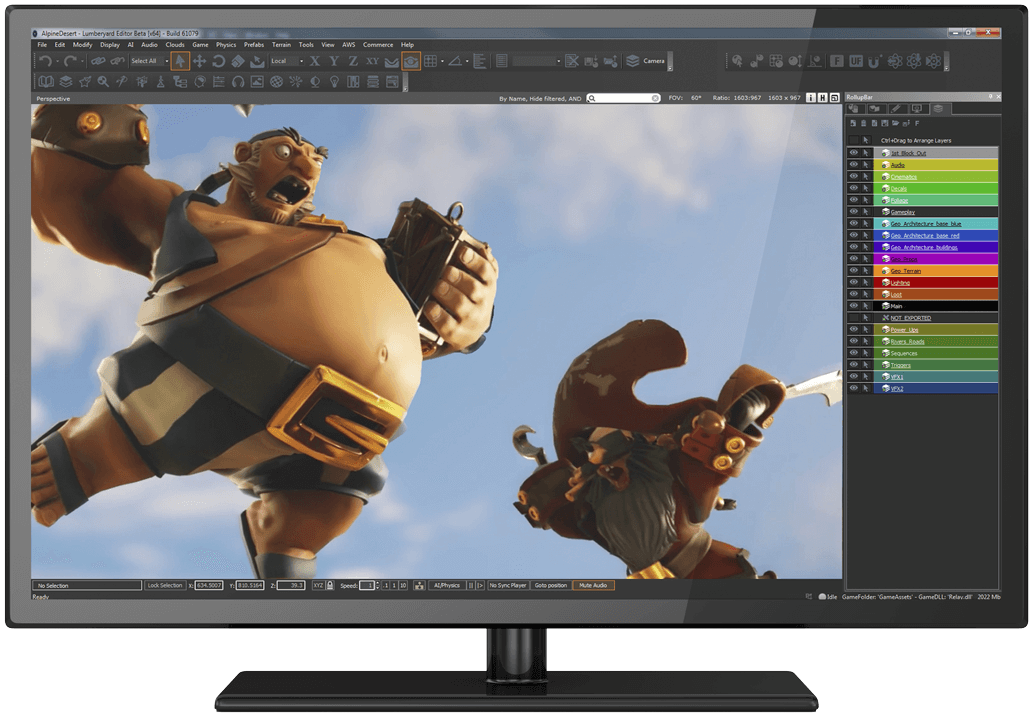Open the Terrain menu

(x=281, y=44)
